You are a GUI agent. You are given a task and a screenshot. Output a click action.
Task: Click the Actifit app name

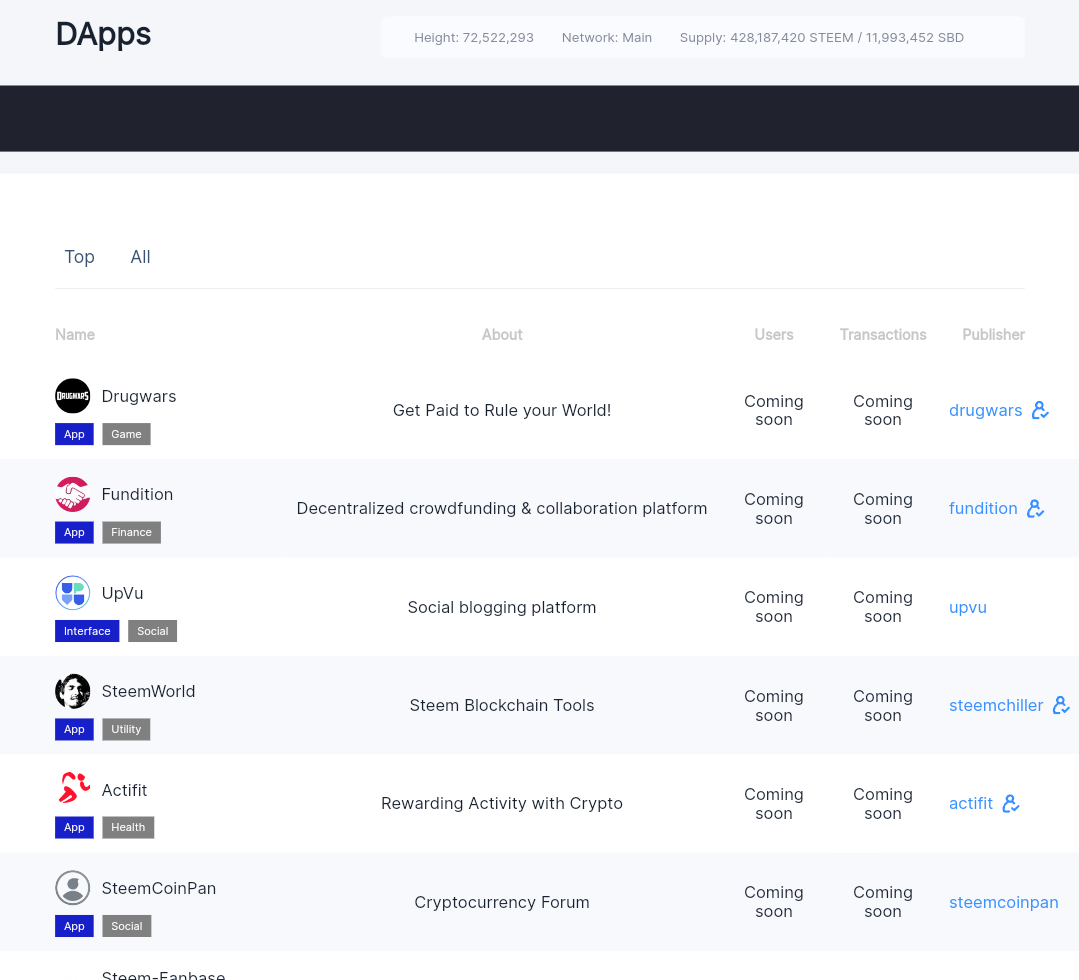tap(125, 790)
